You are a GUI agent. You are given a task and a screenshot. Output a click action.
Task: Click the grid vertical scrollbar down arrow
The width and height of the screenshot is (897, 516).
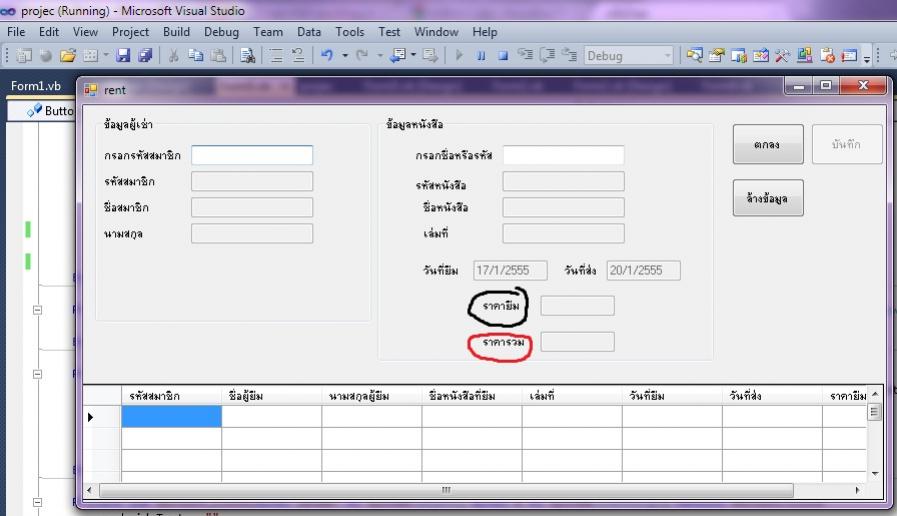point(875,474)
